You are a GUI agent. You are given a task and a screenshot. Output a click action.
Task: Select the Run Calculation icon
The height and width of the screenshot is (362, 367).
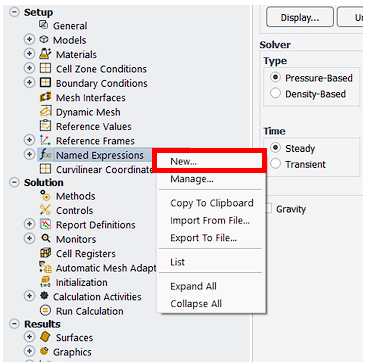pyautogui.click(x=45, y=311)
